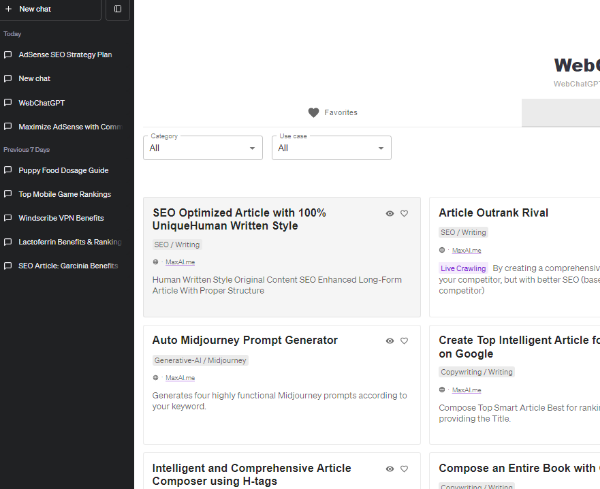The width and height of the screenshot is (600, 489).
Task: Click the Copywriting / Writing tag on Create Top Intelligent Article
Action: pos(476,372)
